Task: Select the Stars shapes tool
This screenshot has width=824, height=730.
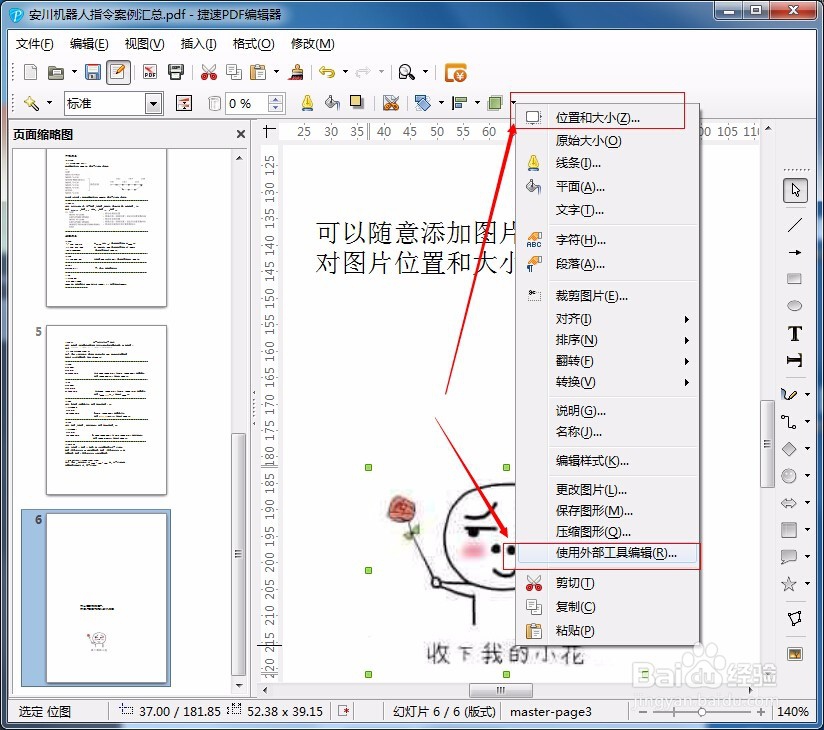Action: point(789,584)
